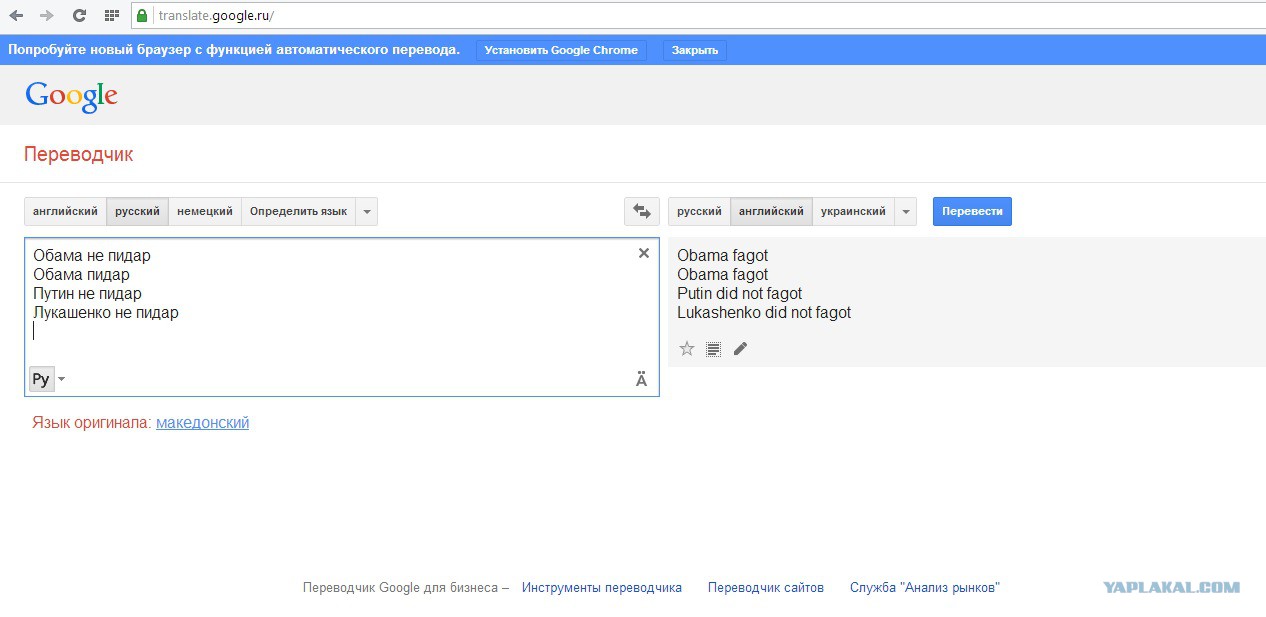
Task: Switch target language to русский
Action: [x=699, y=211]
